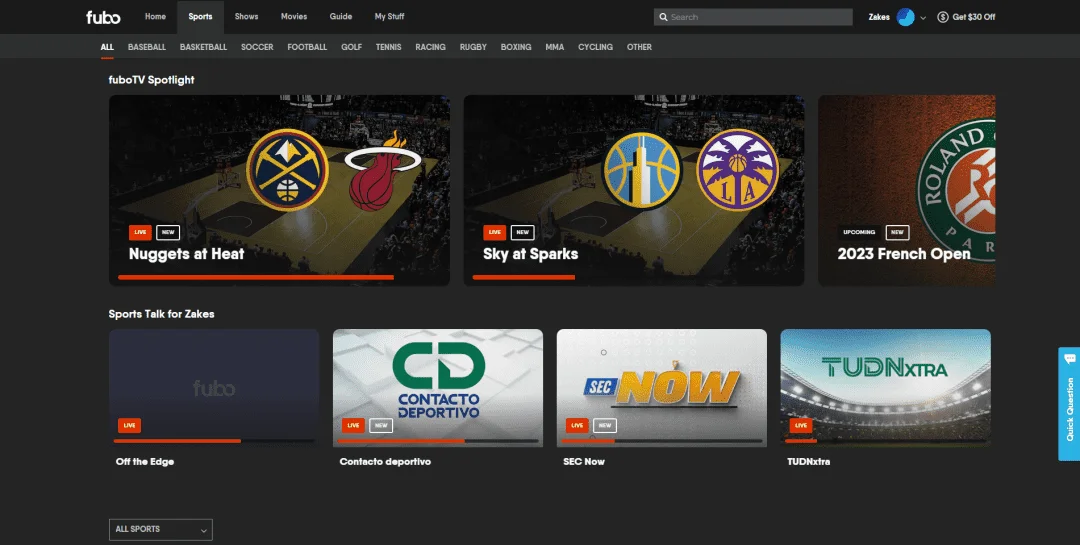
Task: Click the Nuggets at Heat title
Action: pyautogui.click(x=187, y=254)
